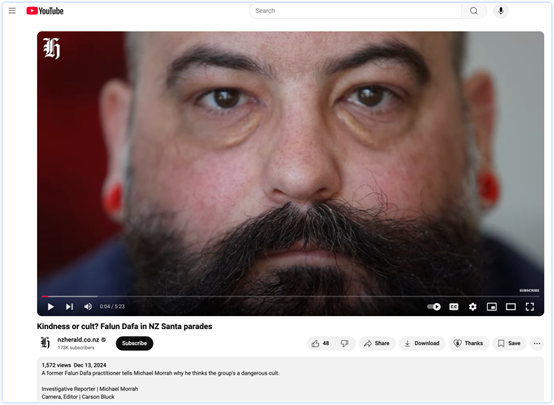
Task: Toggle closed captions (CC)
Action: tap(454, 307)
